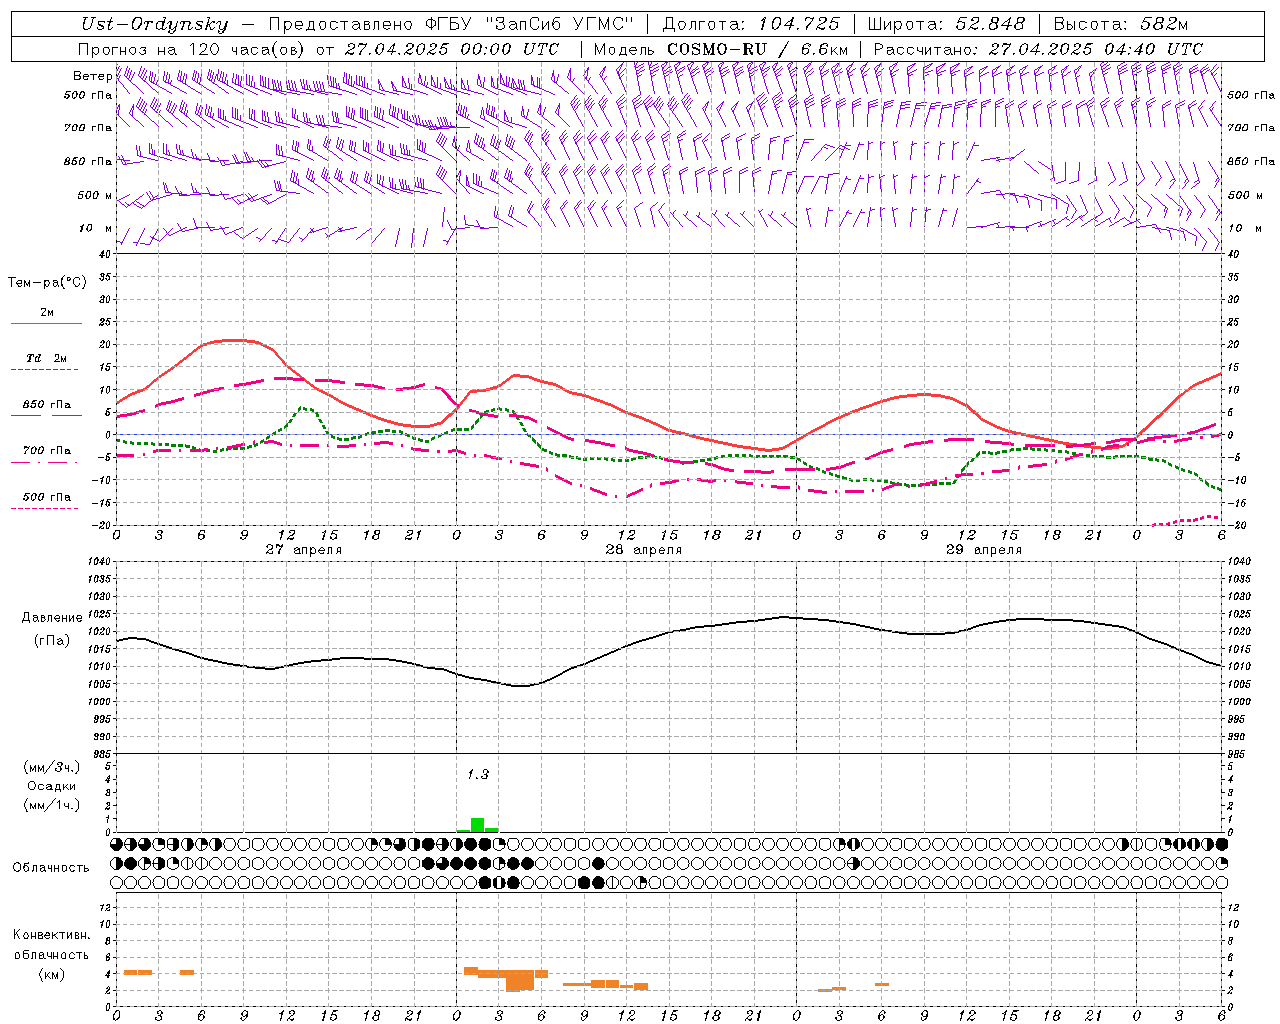Click the 'Тем-ра(°C)' temperature panel label
Screen dimensions: 1280x1024
(47, 283)
